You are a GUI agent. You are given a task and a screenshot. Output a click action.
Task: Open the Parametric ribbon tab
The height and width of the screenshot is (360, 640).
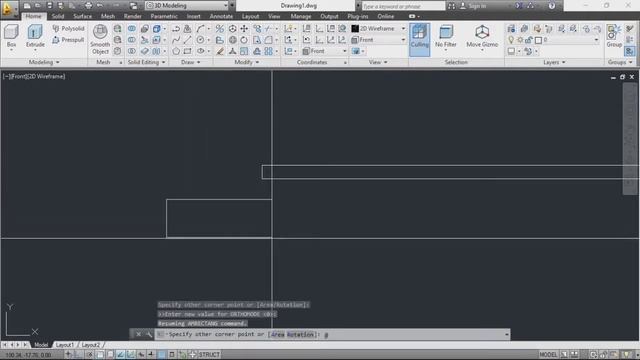tap(164, 16)
